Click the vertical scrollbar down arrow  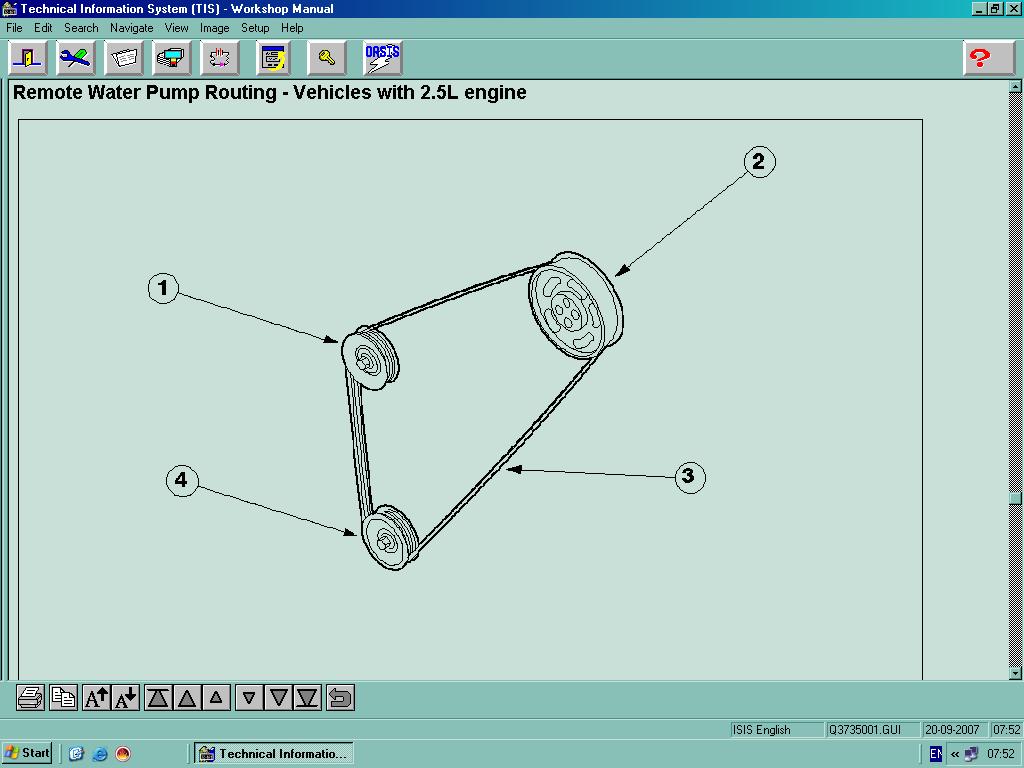coord(1016,673)
